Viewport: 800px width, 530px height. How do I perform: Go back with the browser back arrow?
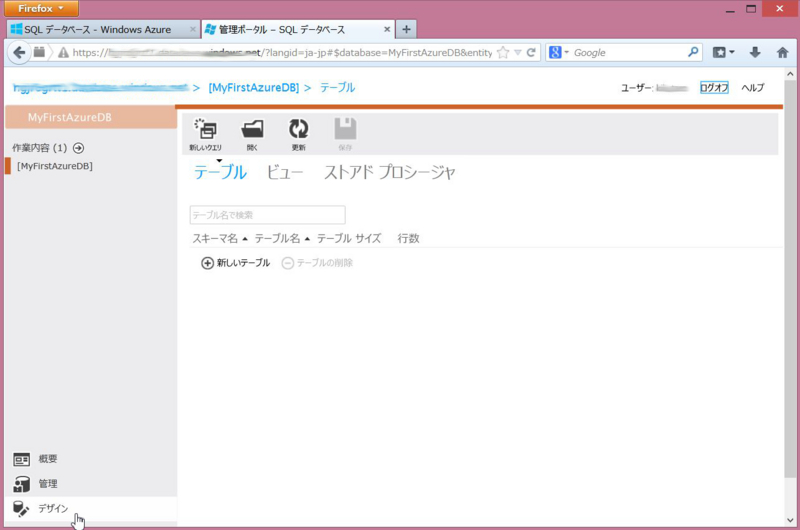[19, 53]
